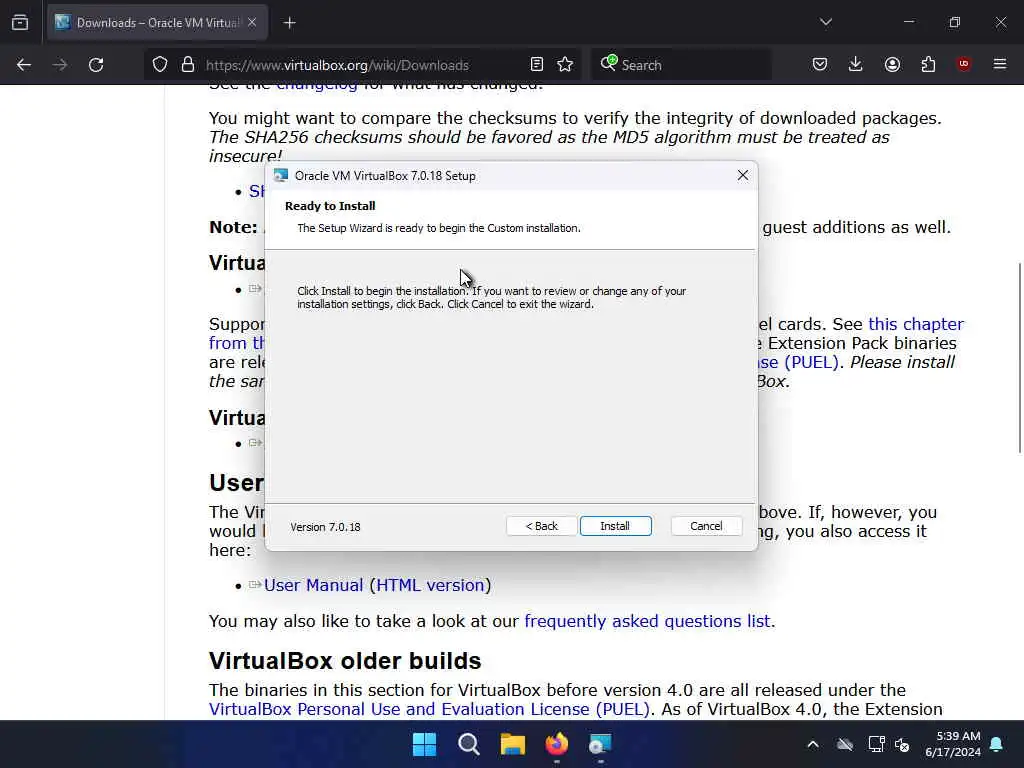Show hidden system tray icons
The image size is (1024, 768).
(813, 744)
